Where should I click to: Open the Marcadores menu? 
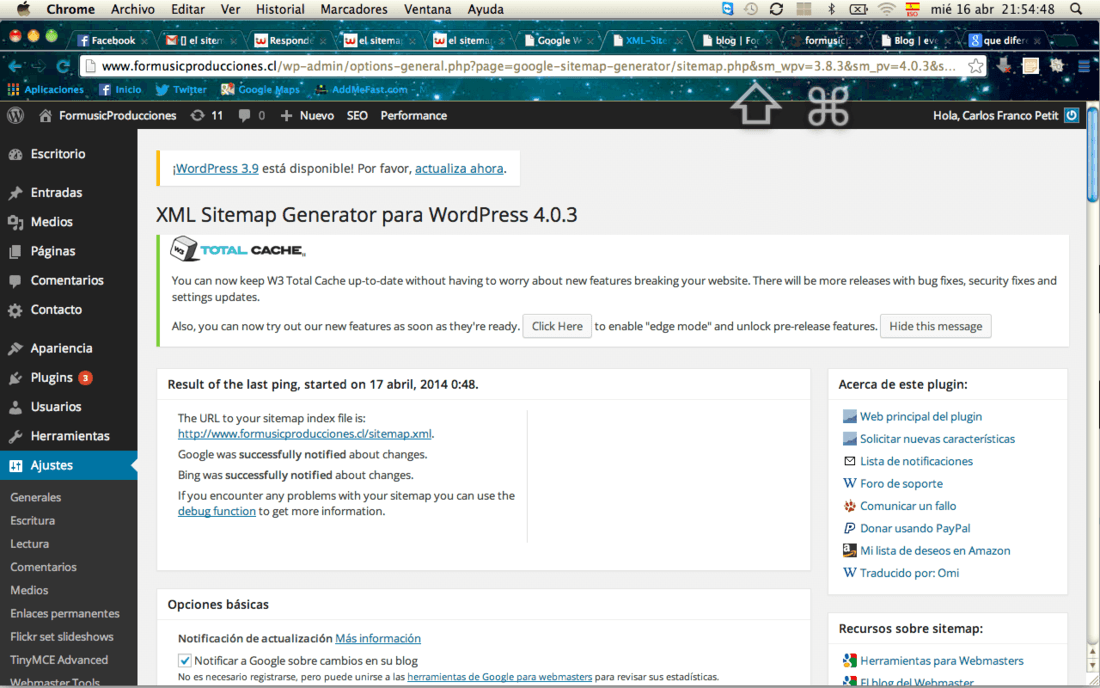354,9
